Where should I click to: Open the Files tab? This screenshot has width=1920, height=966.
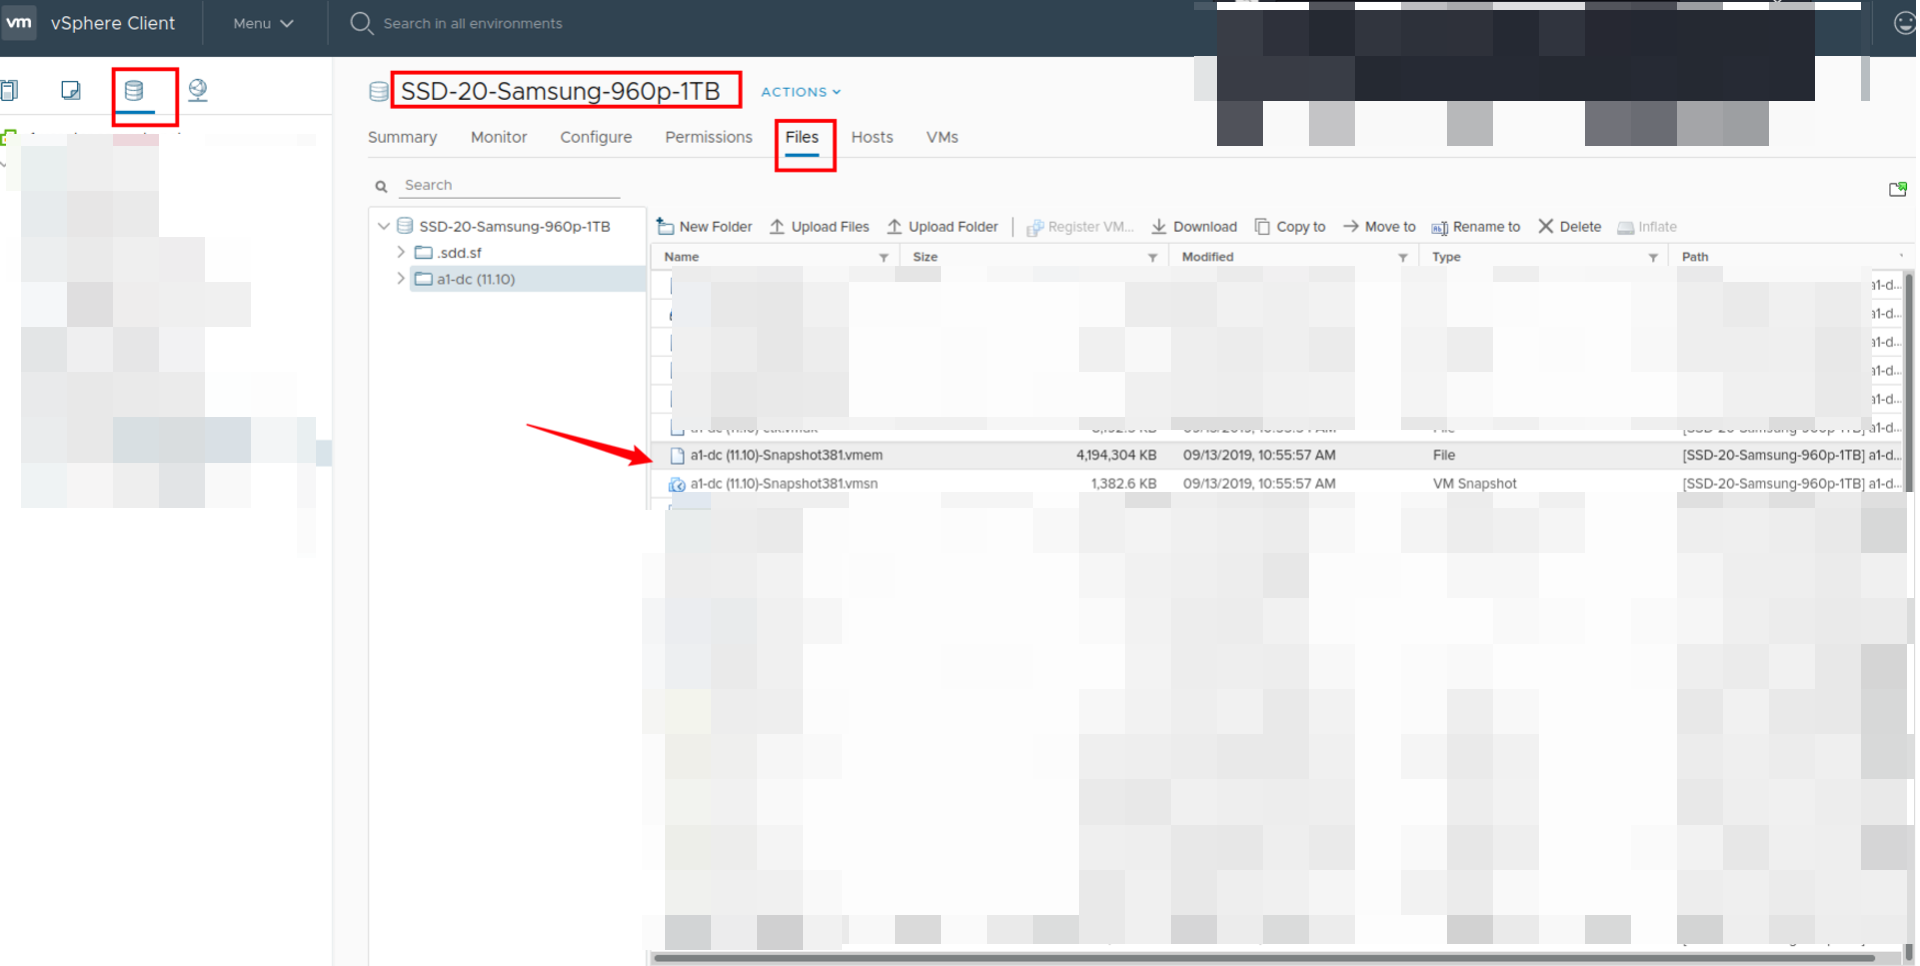pyautogui.click(x=802, y=137)
